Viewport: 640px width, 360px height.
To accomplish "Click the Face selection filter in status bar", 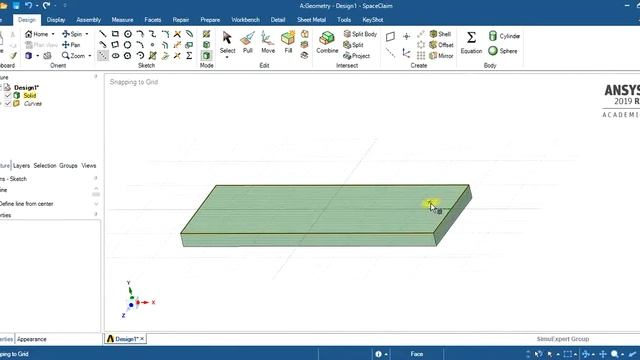I will 417,354.
